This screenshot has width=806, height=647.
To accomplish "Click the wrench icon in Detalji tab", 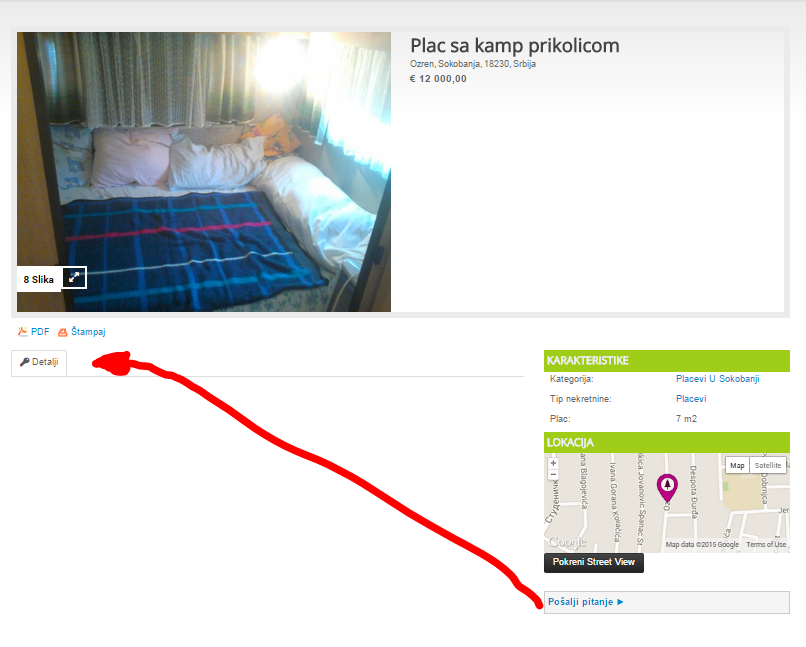I will [24, 362].
